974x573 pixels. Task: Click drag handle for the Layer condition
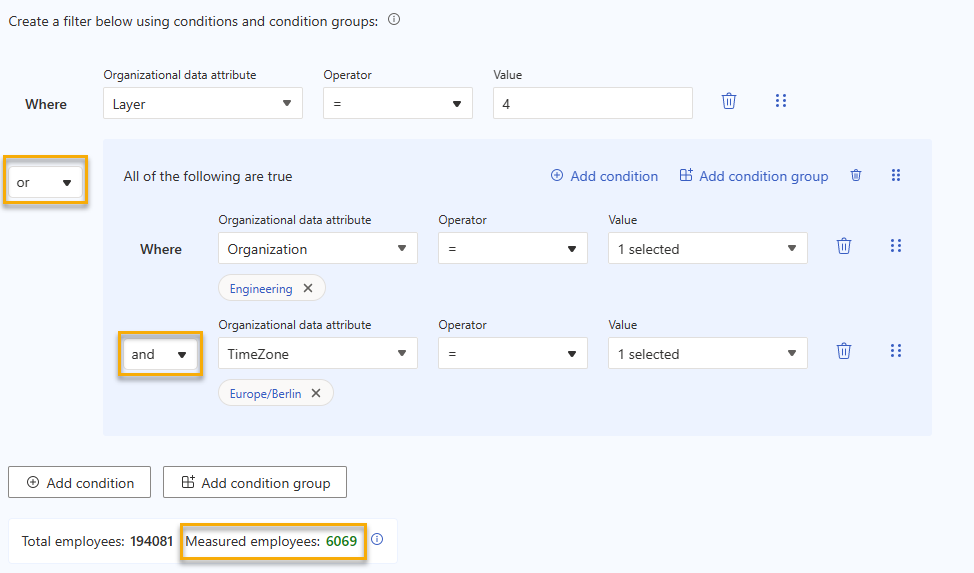(x=781, y=101)
